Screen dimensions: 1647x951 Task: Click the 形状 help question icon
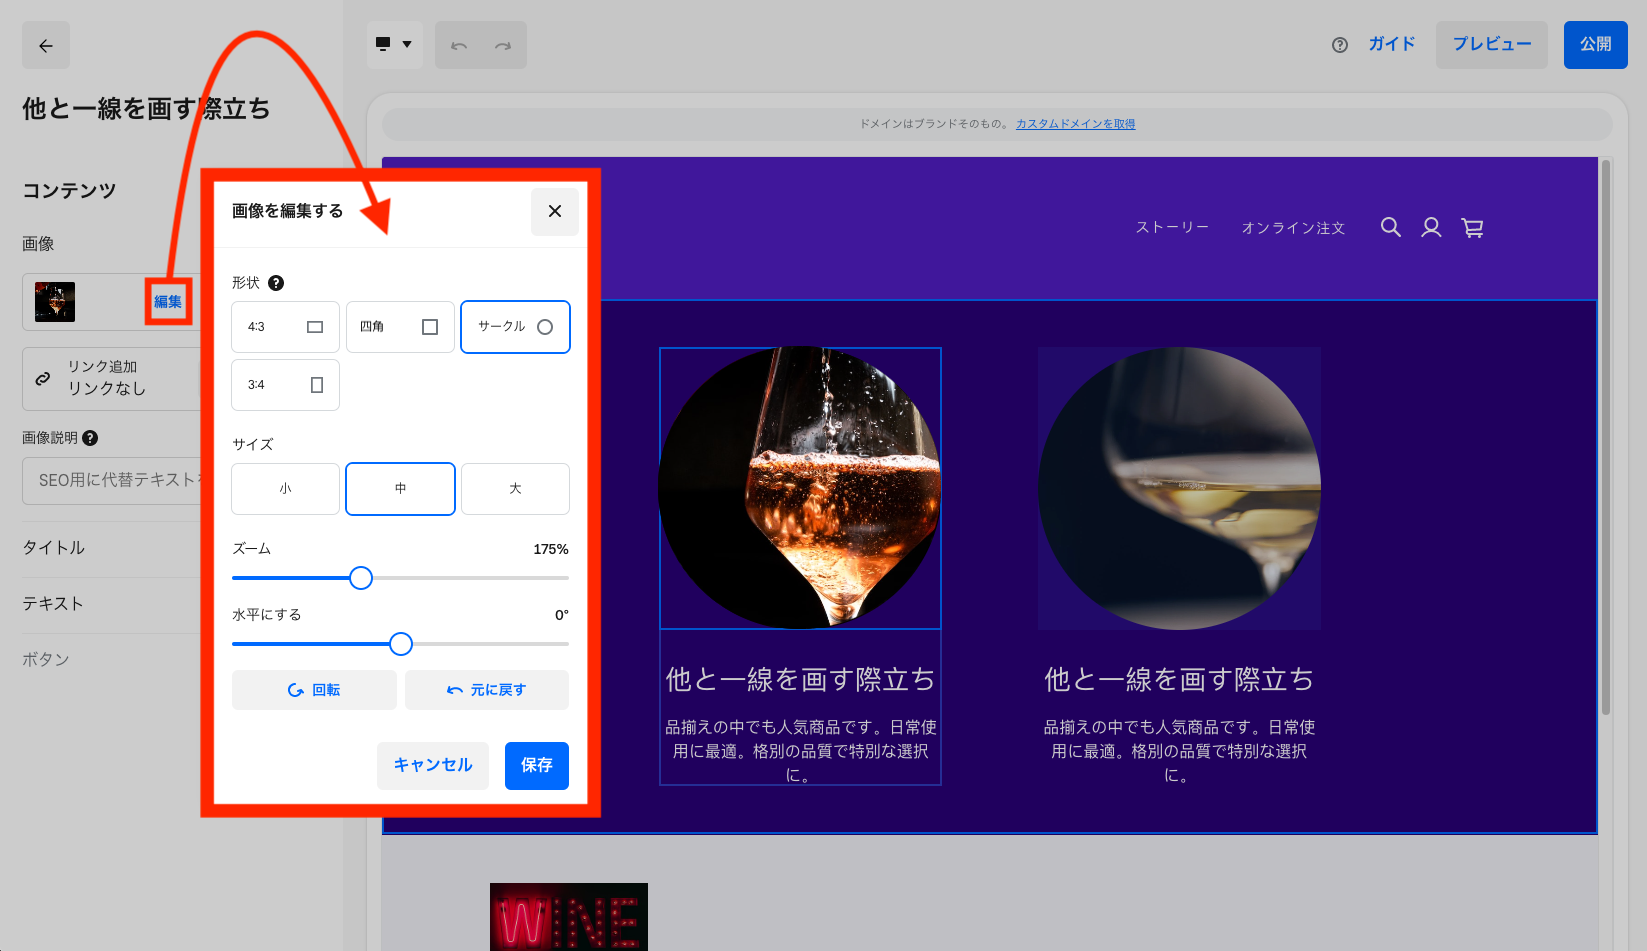(276, 283)
